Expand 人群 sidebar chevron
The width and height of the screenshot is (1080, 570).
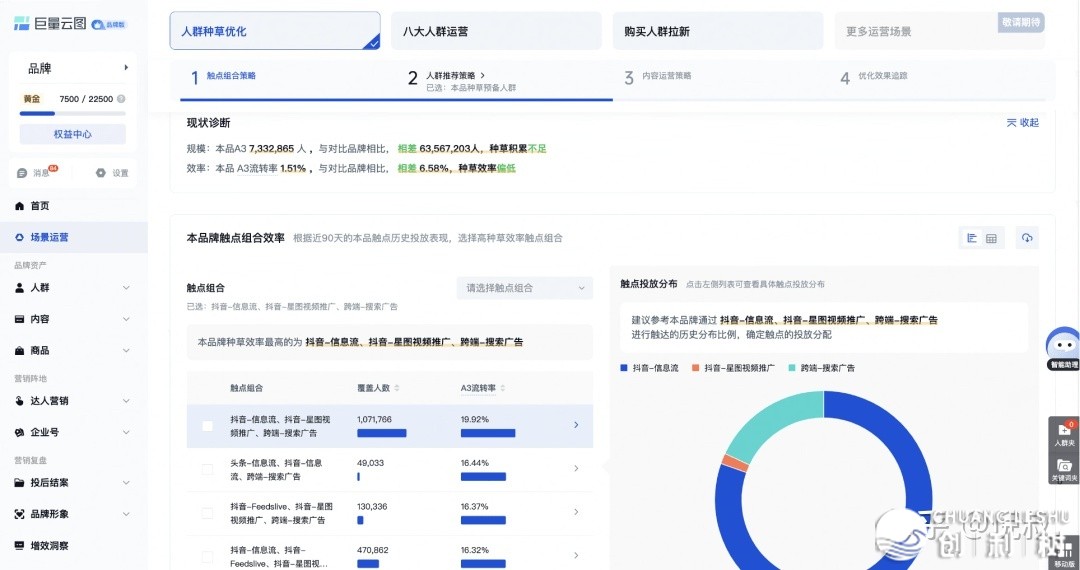[126, 288]
